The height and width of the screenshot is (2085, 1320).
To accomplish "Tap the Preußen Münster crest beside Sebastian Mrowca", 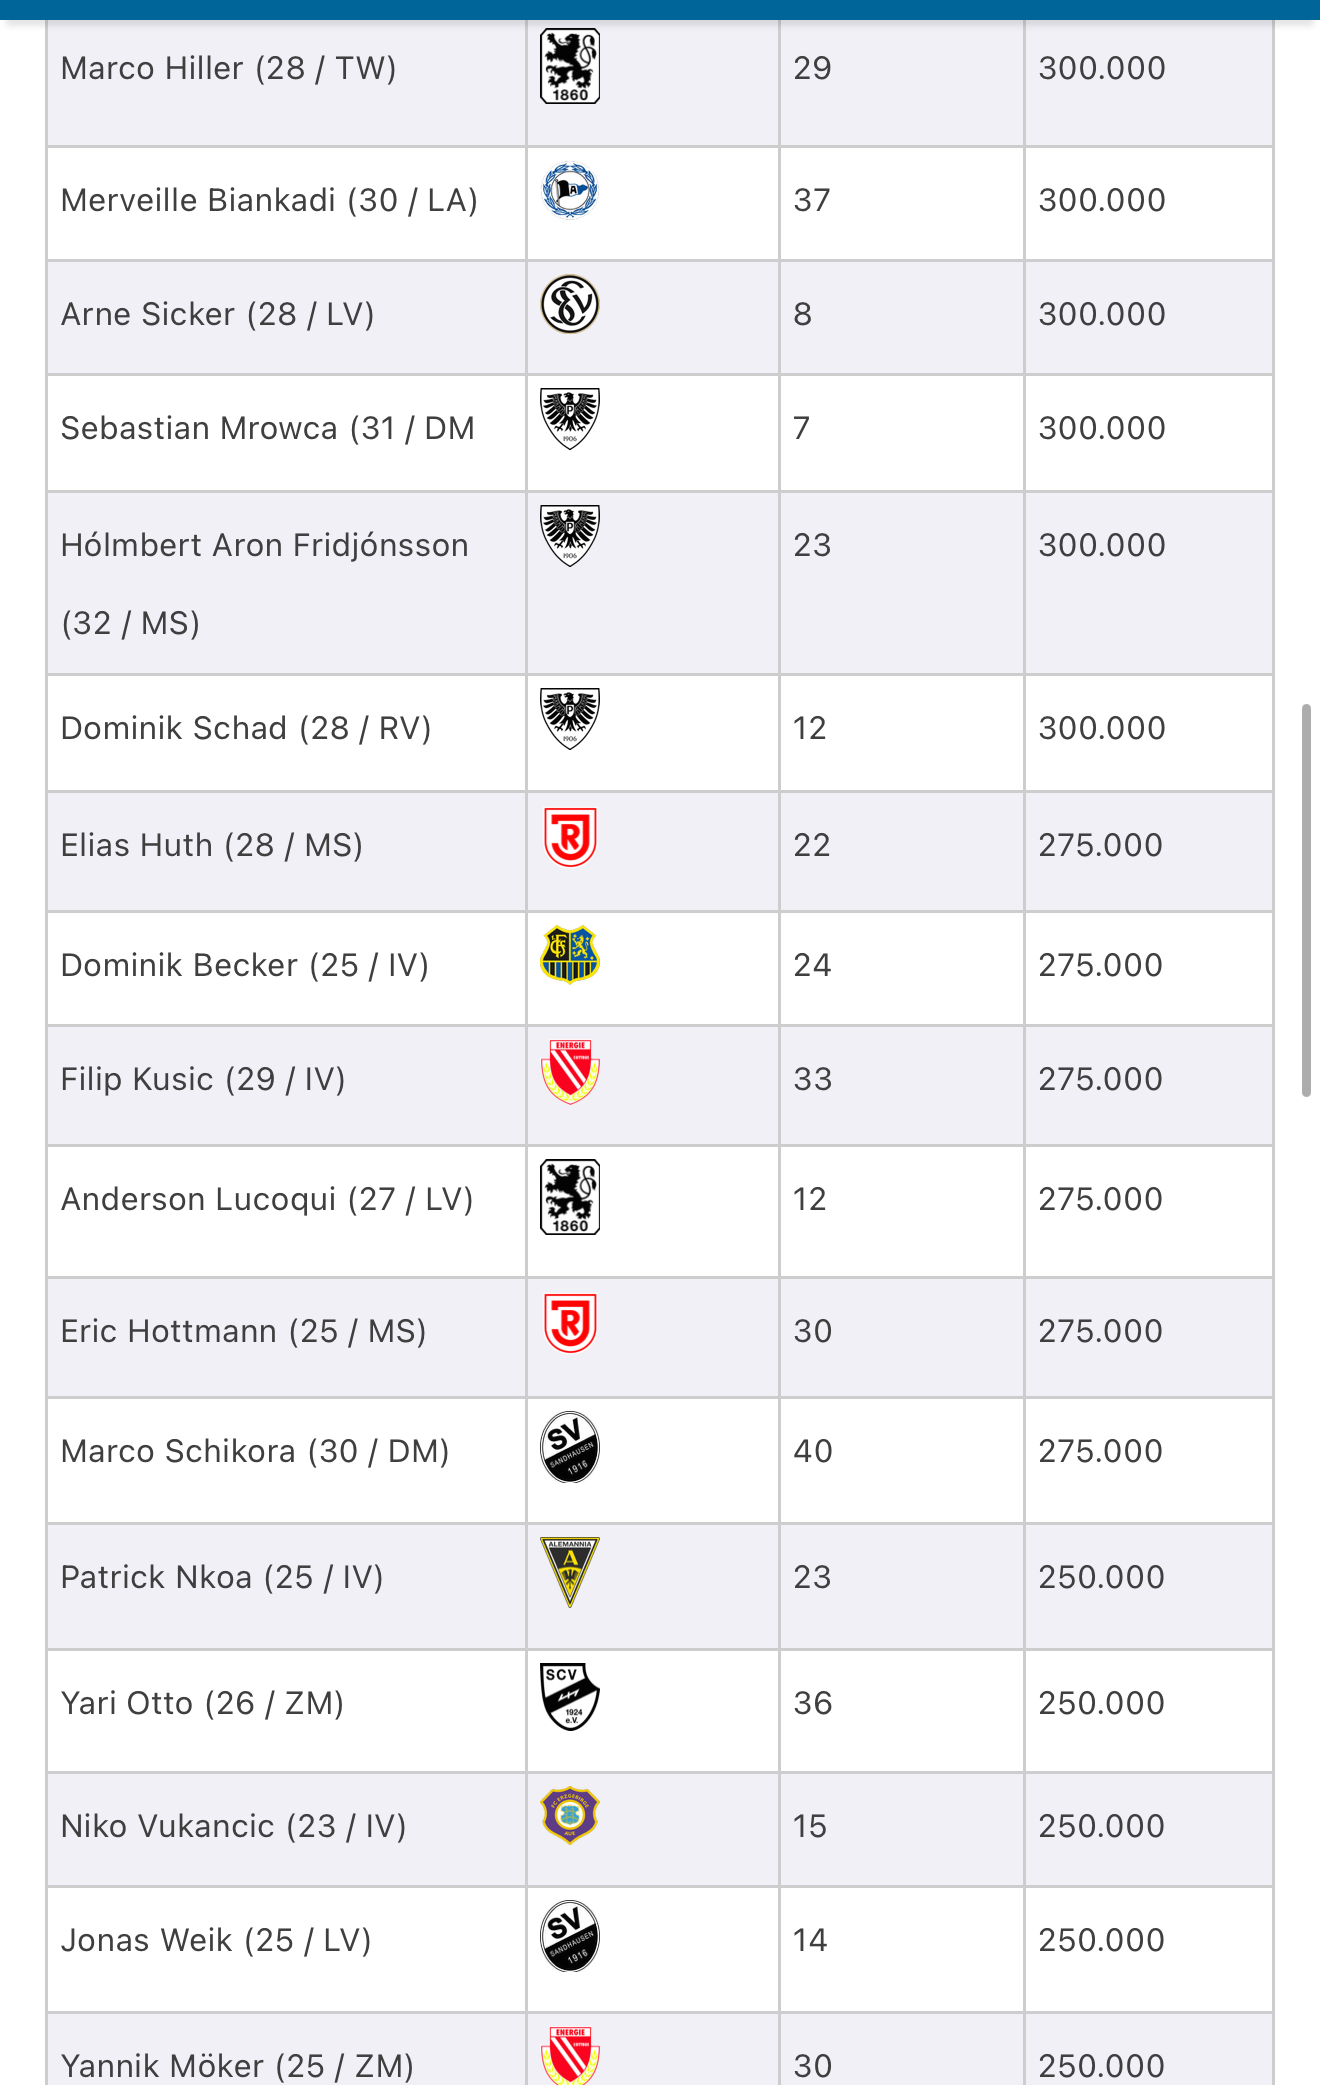I will pyautogui.click(x=570, y=419).
